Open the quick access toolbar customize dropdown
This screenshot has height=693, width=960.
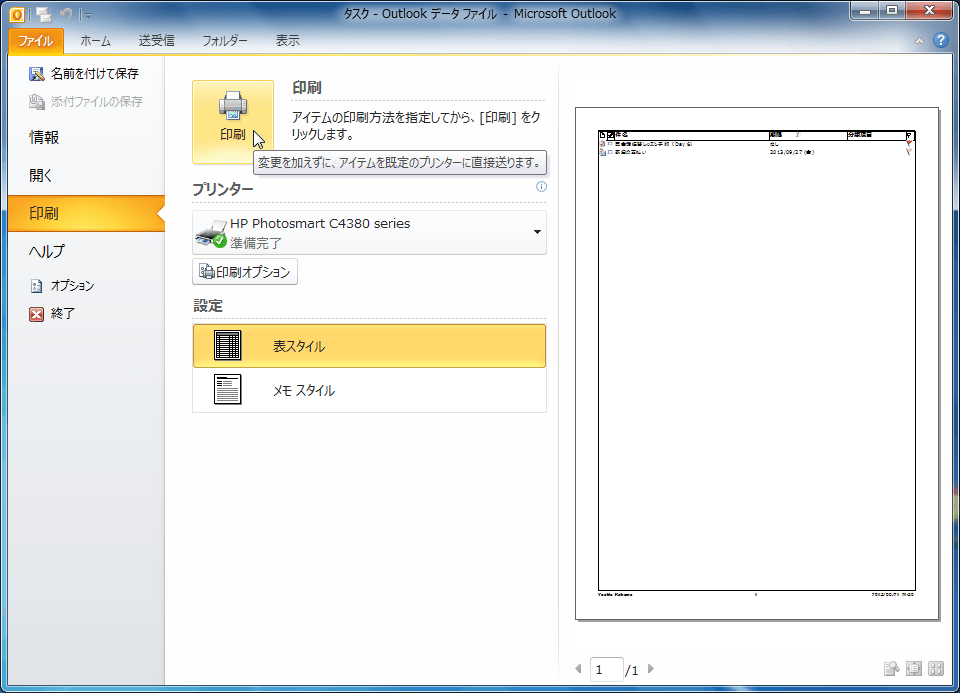click(x=88, y=15)
